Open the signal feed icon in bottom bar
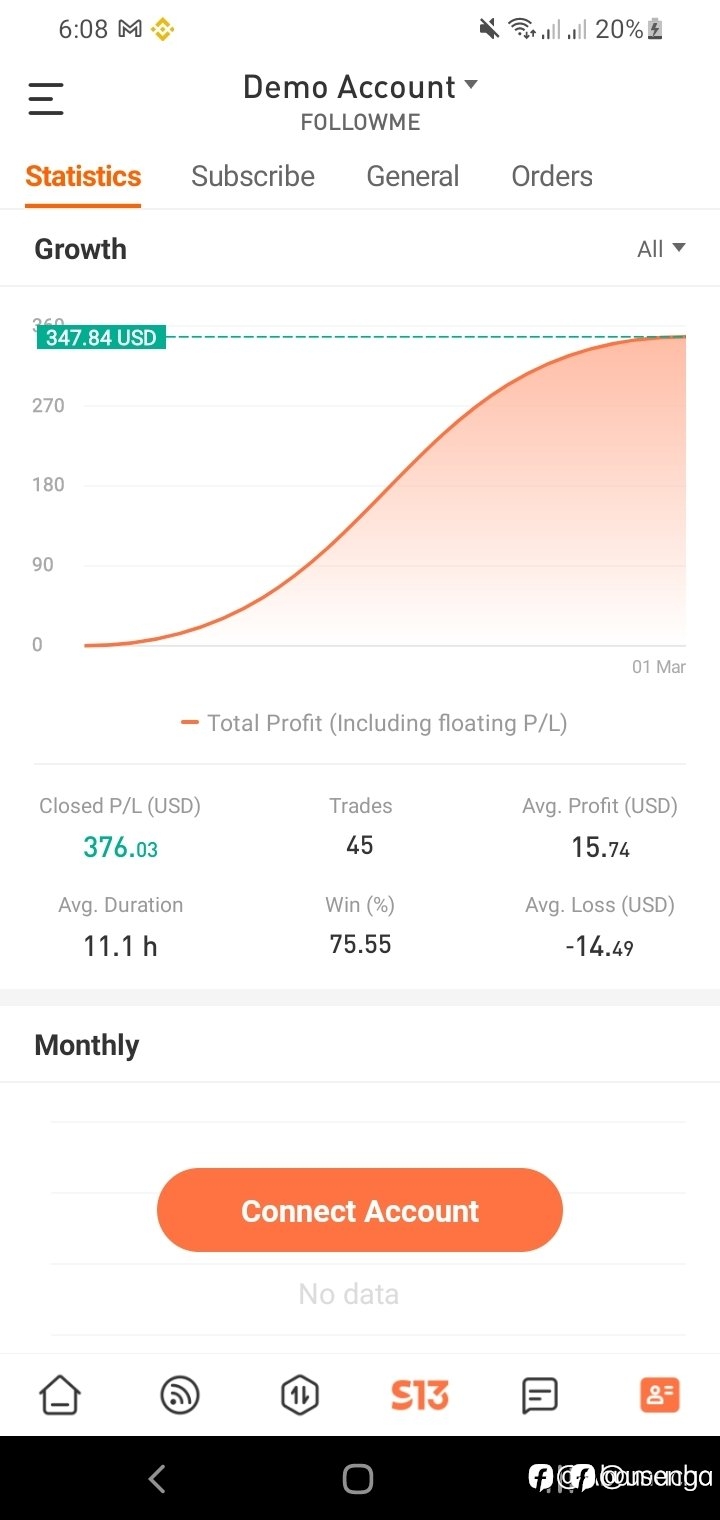The image size is (720, 1520). click(180, 1395)
